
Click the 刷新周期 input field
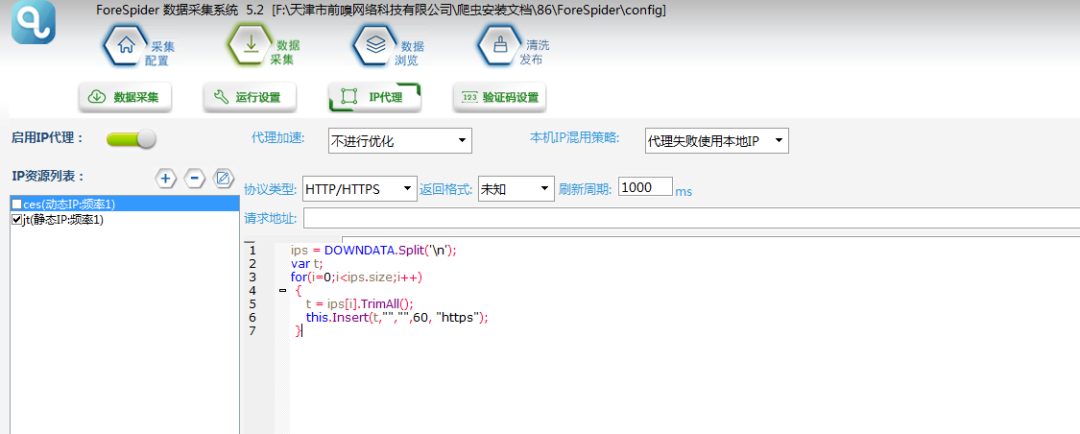[645, 187]
